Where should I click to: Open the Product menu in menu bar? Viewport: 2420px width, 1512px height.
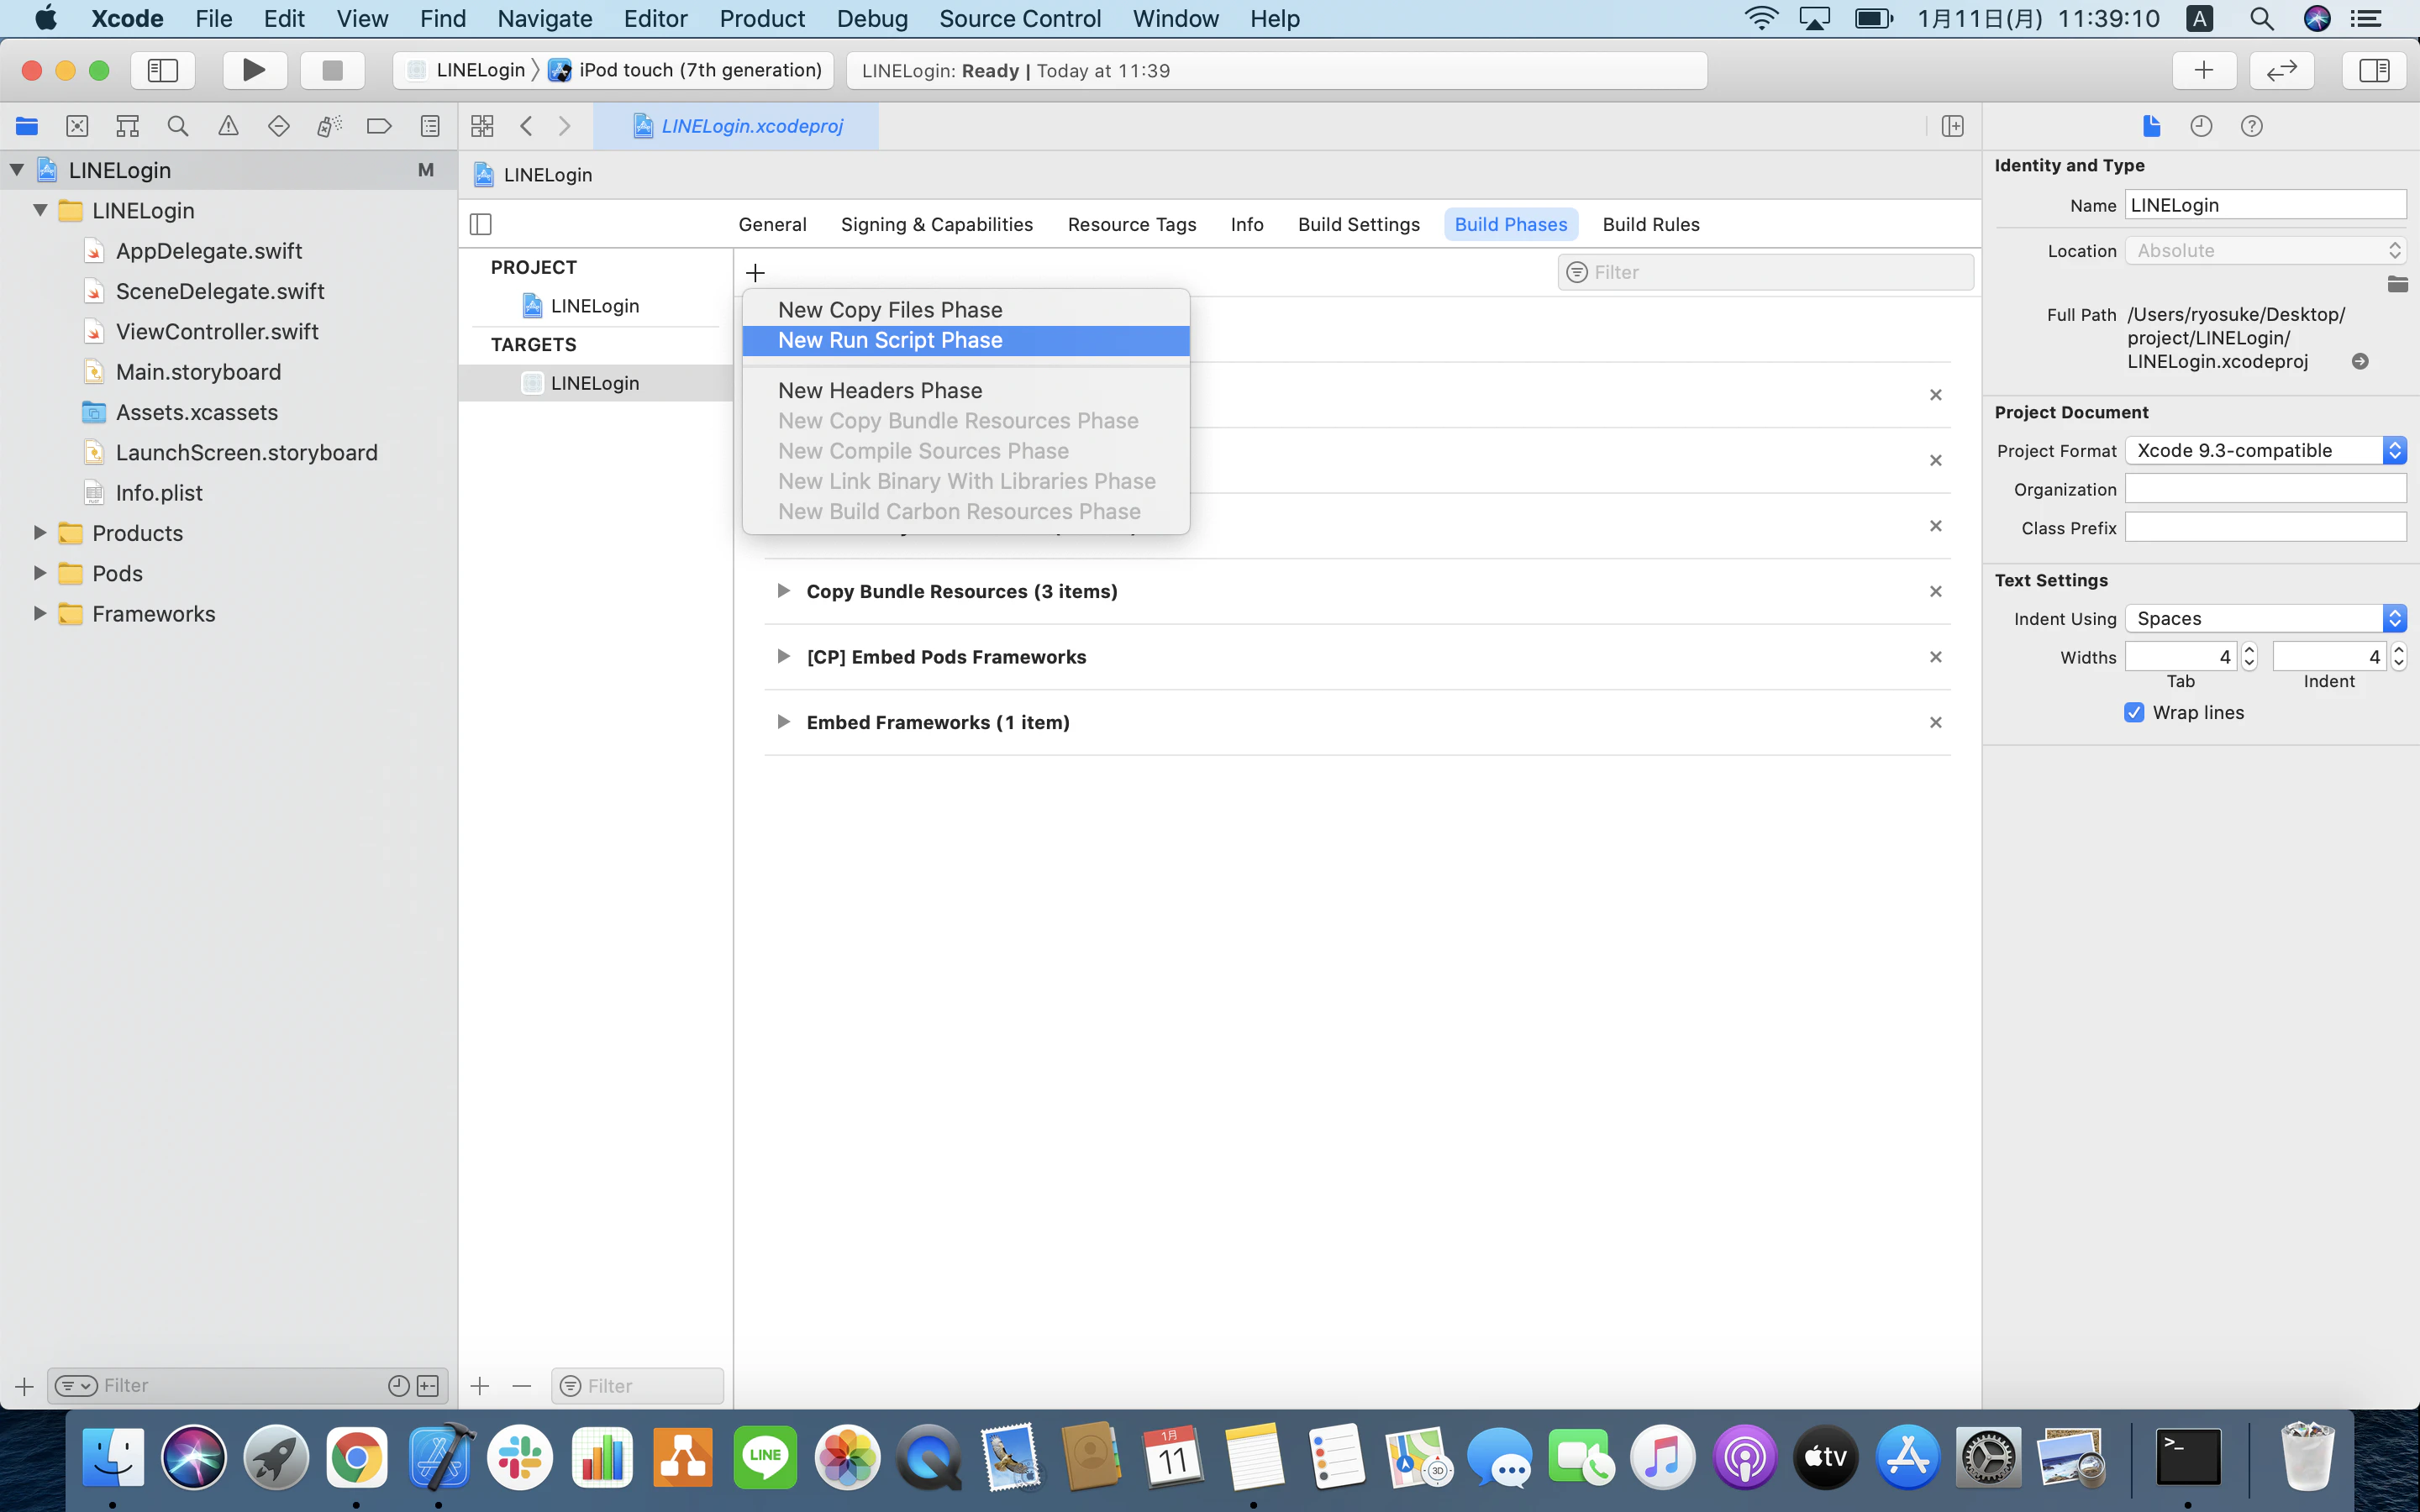[x=762, y=18]
